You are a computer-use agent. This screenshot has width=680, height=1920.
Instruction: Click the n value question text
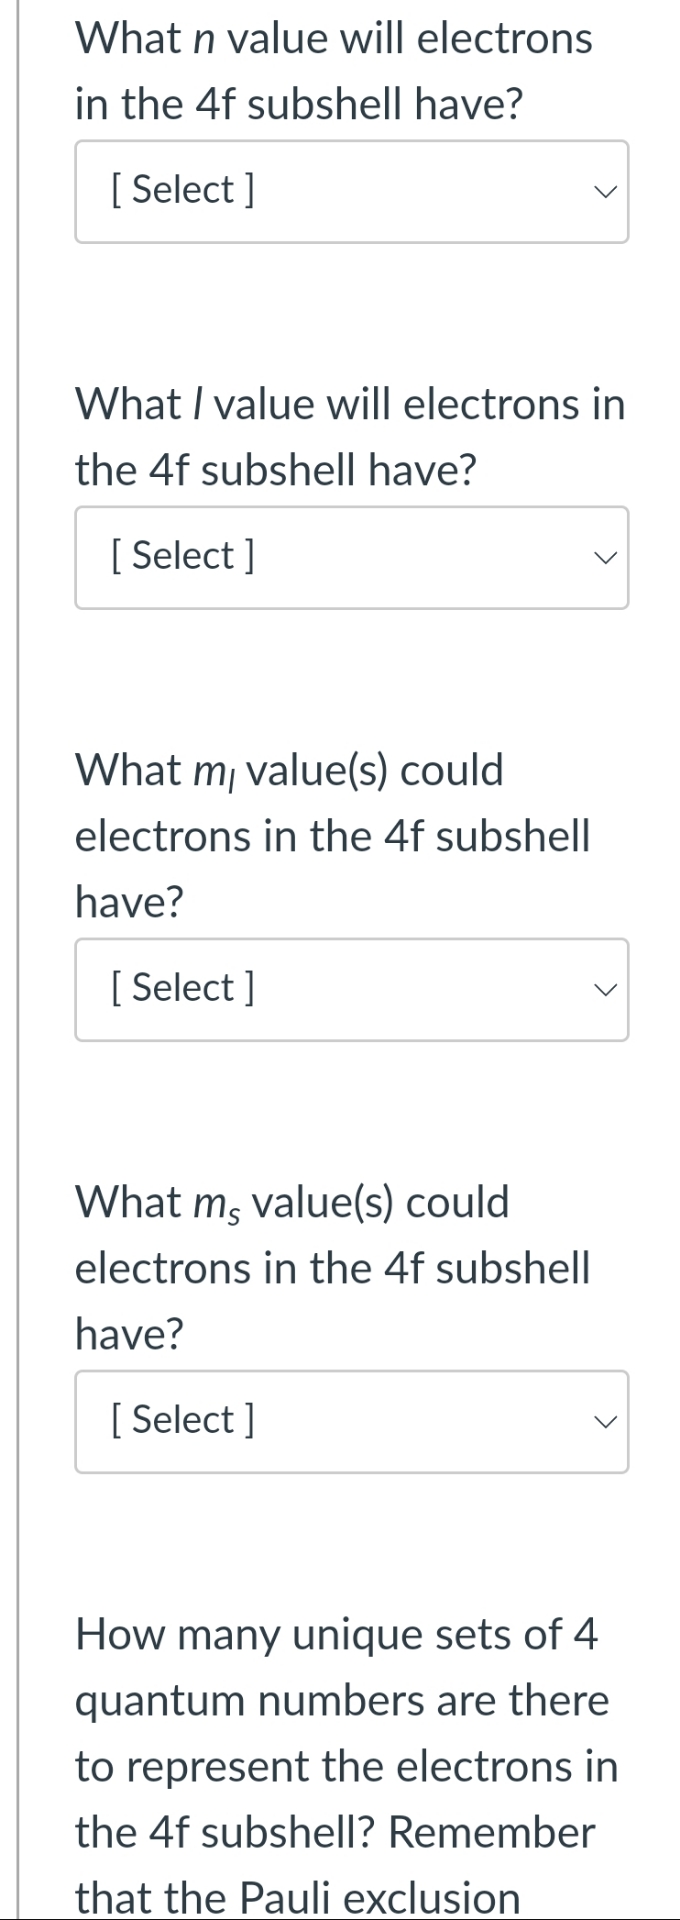(330, 70)
